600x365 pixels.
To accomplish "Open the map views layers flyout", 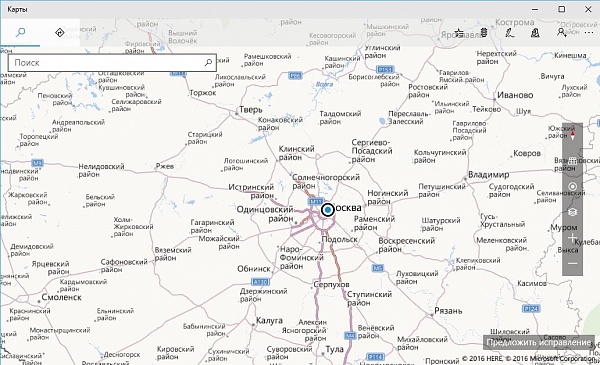I will coord(572,212).
